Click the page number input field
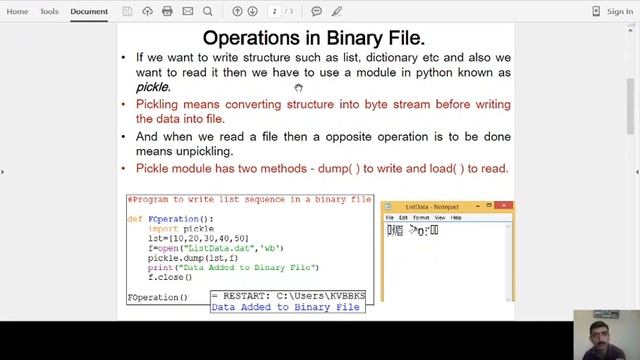Viewport: 640px width, 360px height. tap(274, 11)
